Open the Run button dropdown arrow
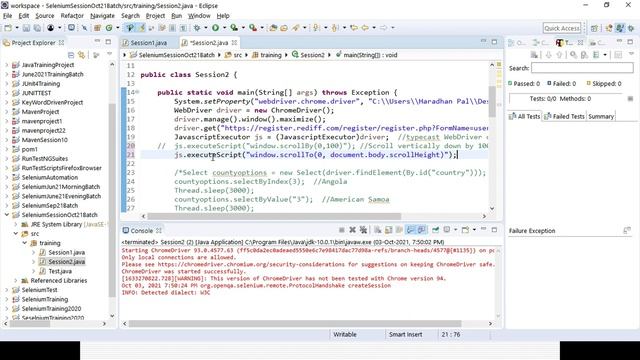Screen dimensions: 640x360 (x=224, y=28)
